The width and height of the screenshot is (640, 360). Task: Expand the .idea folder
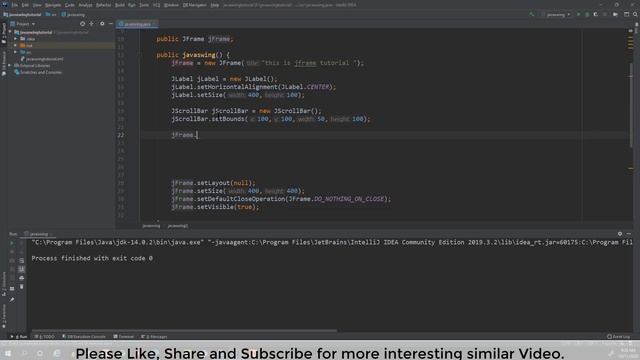[16, 39]
